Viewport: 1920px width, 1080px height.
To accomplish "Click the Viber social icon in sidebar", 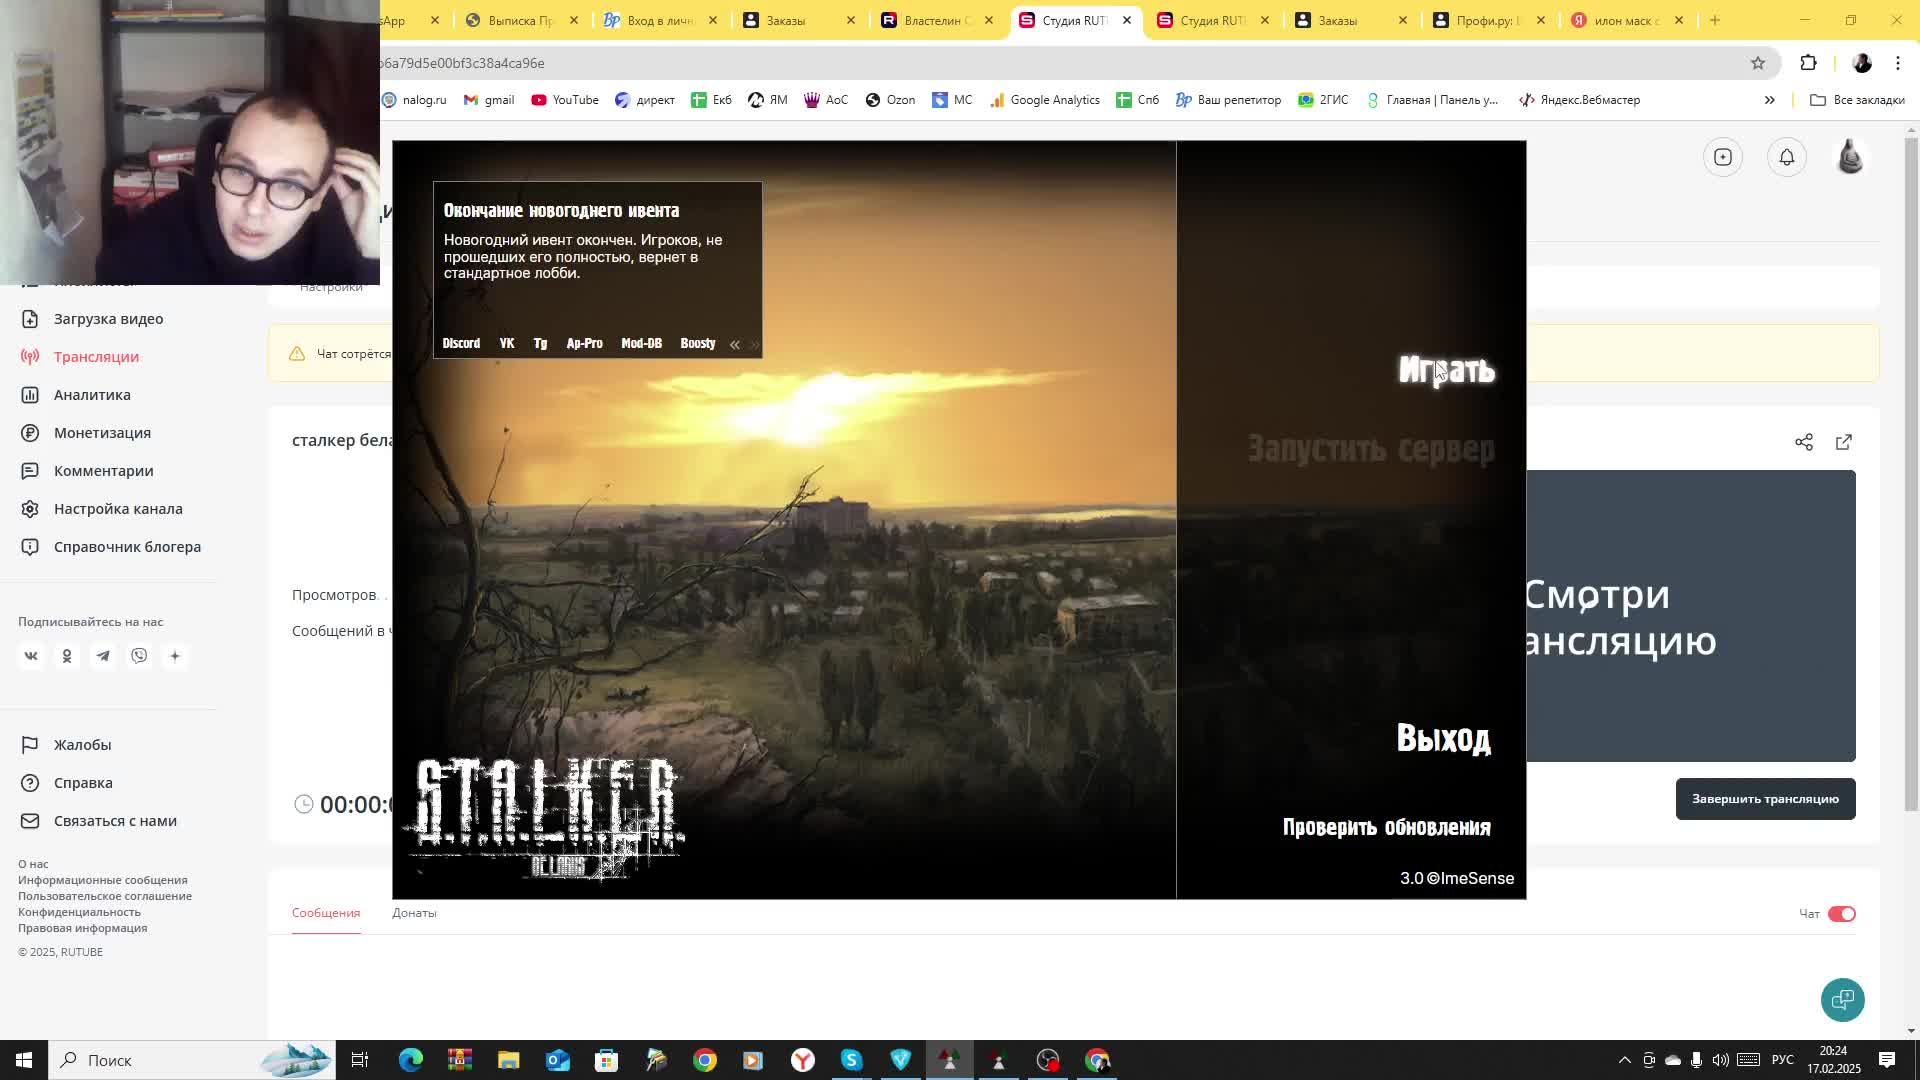I will coord(139,656).
